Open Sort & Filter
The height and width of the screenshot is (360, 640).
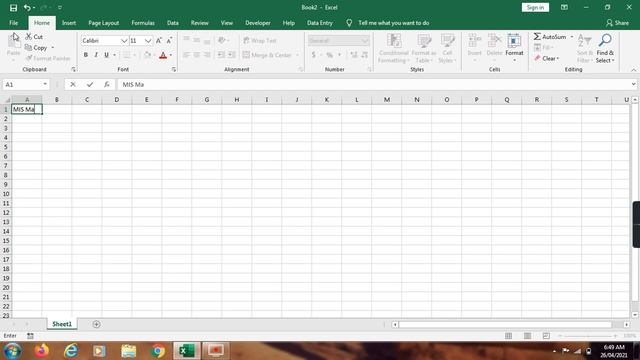point(584,48)
